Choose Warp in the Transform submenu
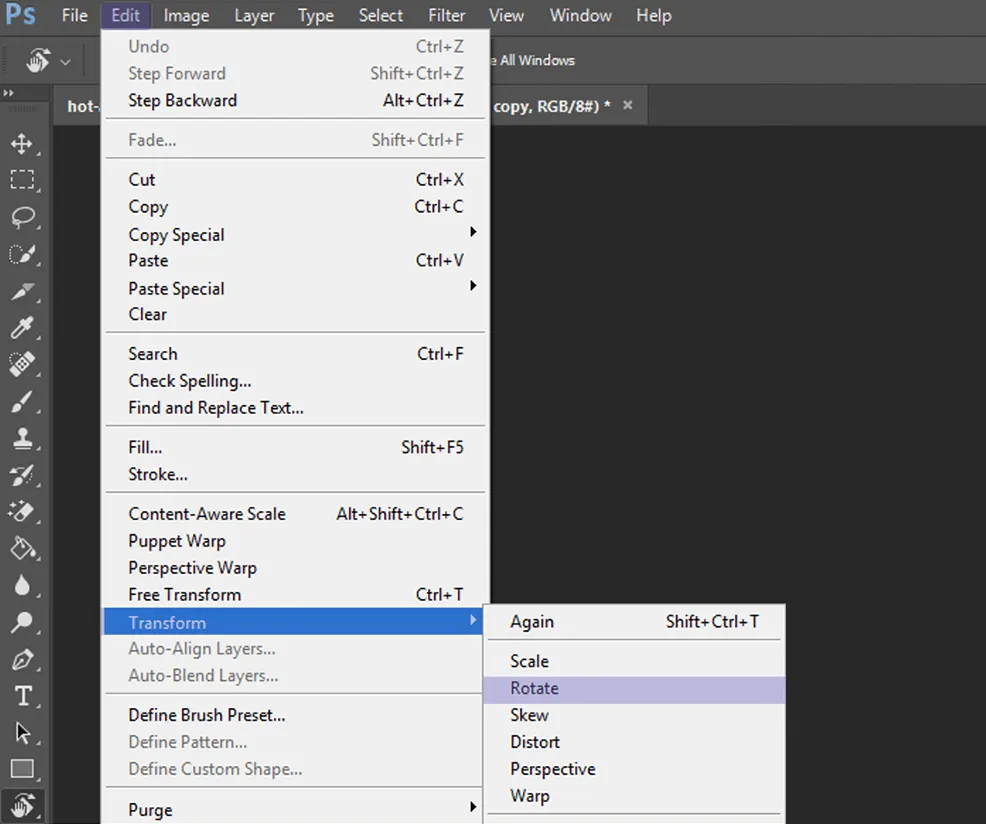 (x=634, y=796)
